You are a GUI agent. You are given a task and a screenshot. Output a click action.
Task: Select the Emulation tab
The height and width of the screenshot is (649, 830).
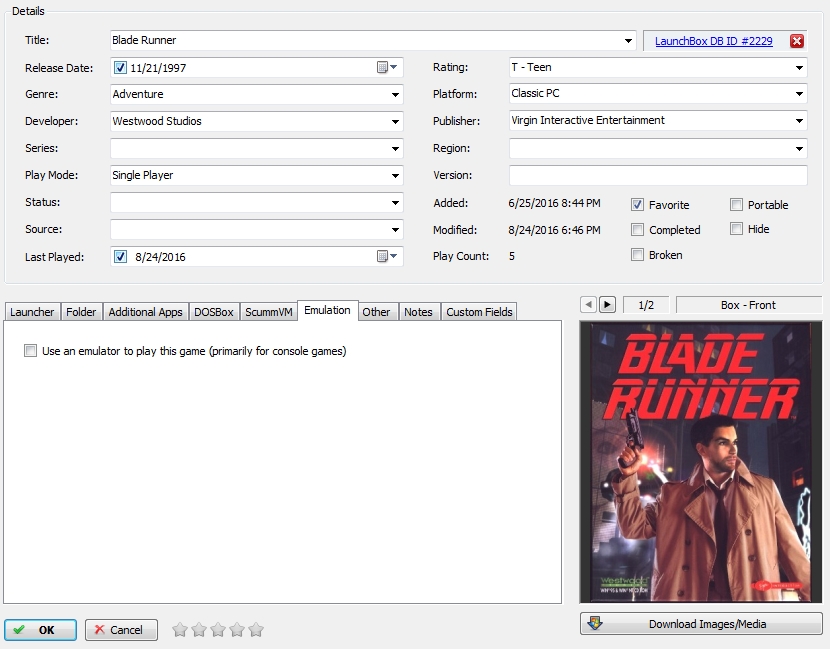328,310
